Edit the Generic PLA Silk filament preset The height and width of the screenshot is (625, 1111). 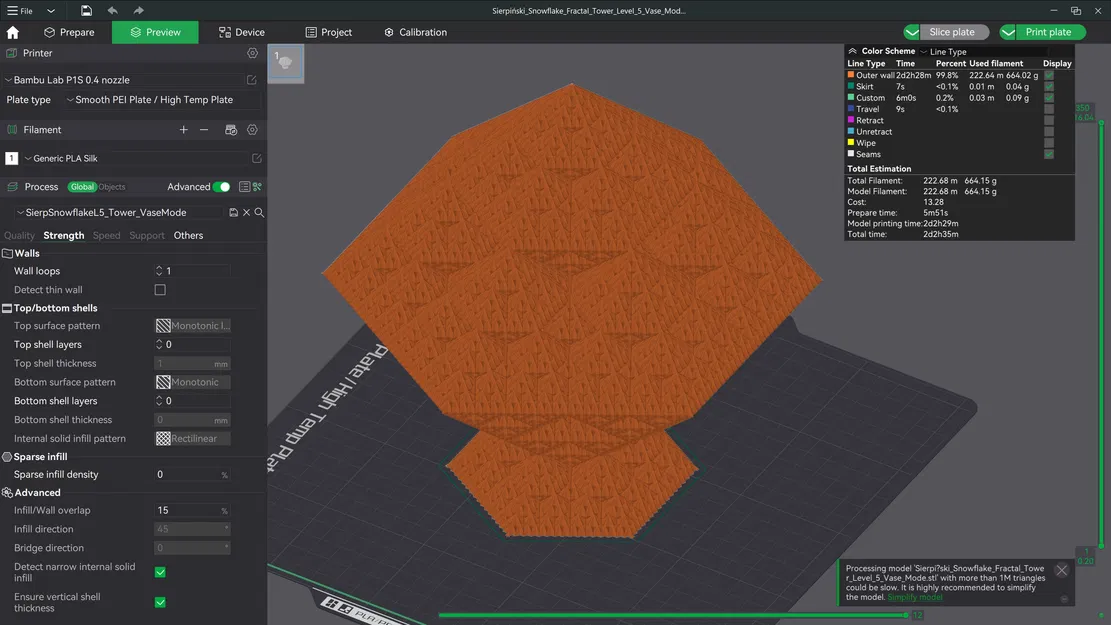point(256,158)
